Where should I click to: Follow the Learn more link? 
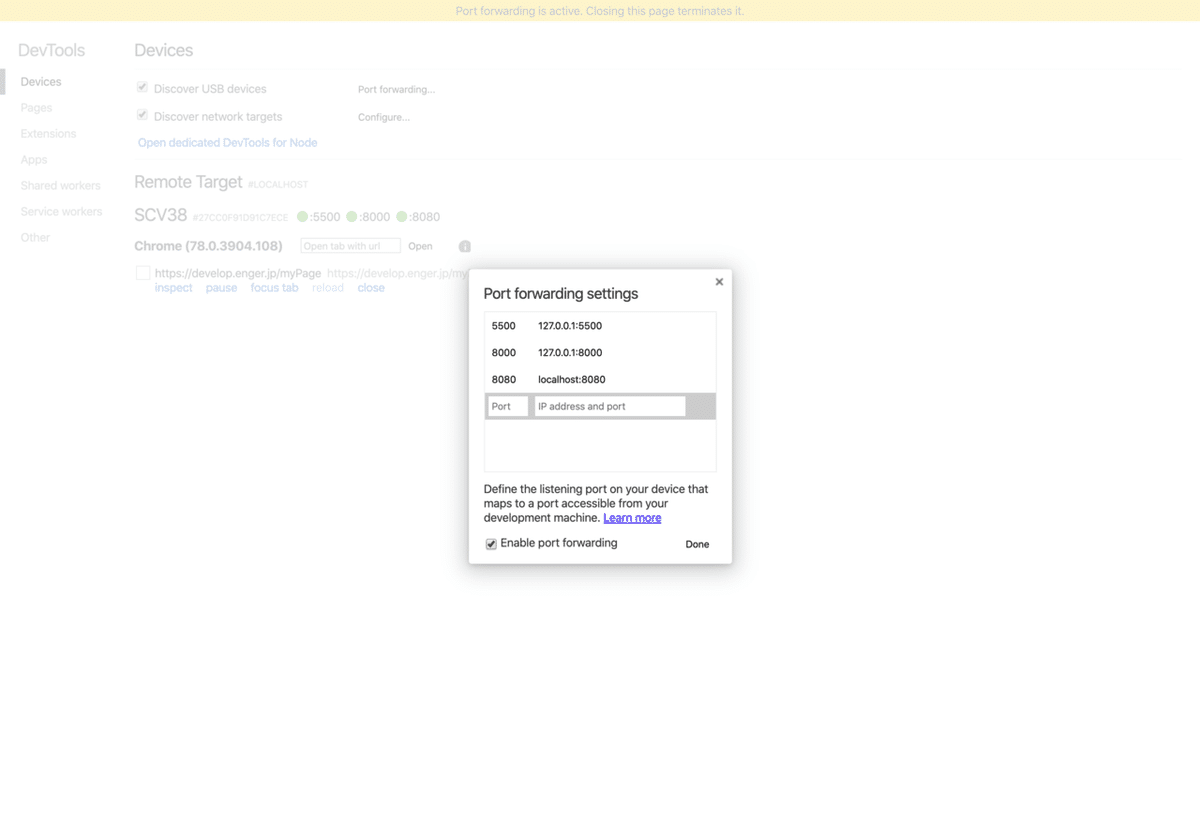(x=632, y=518)
